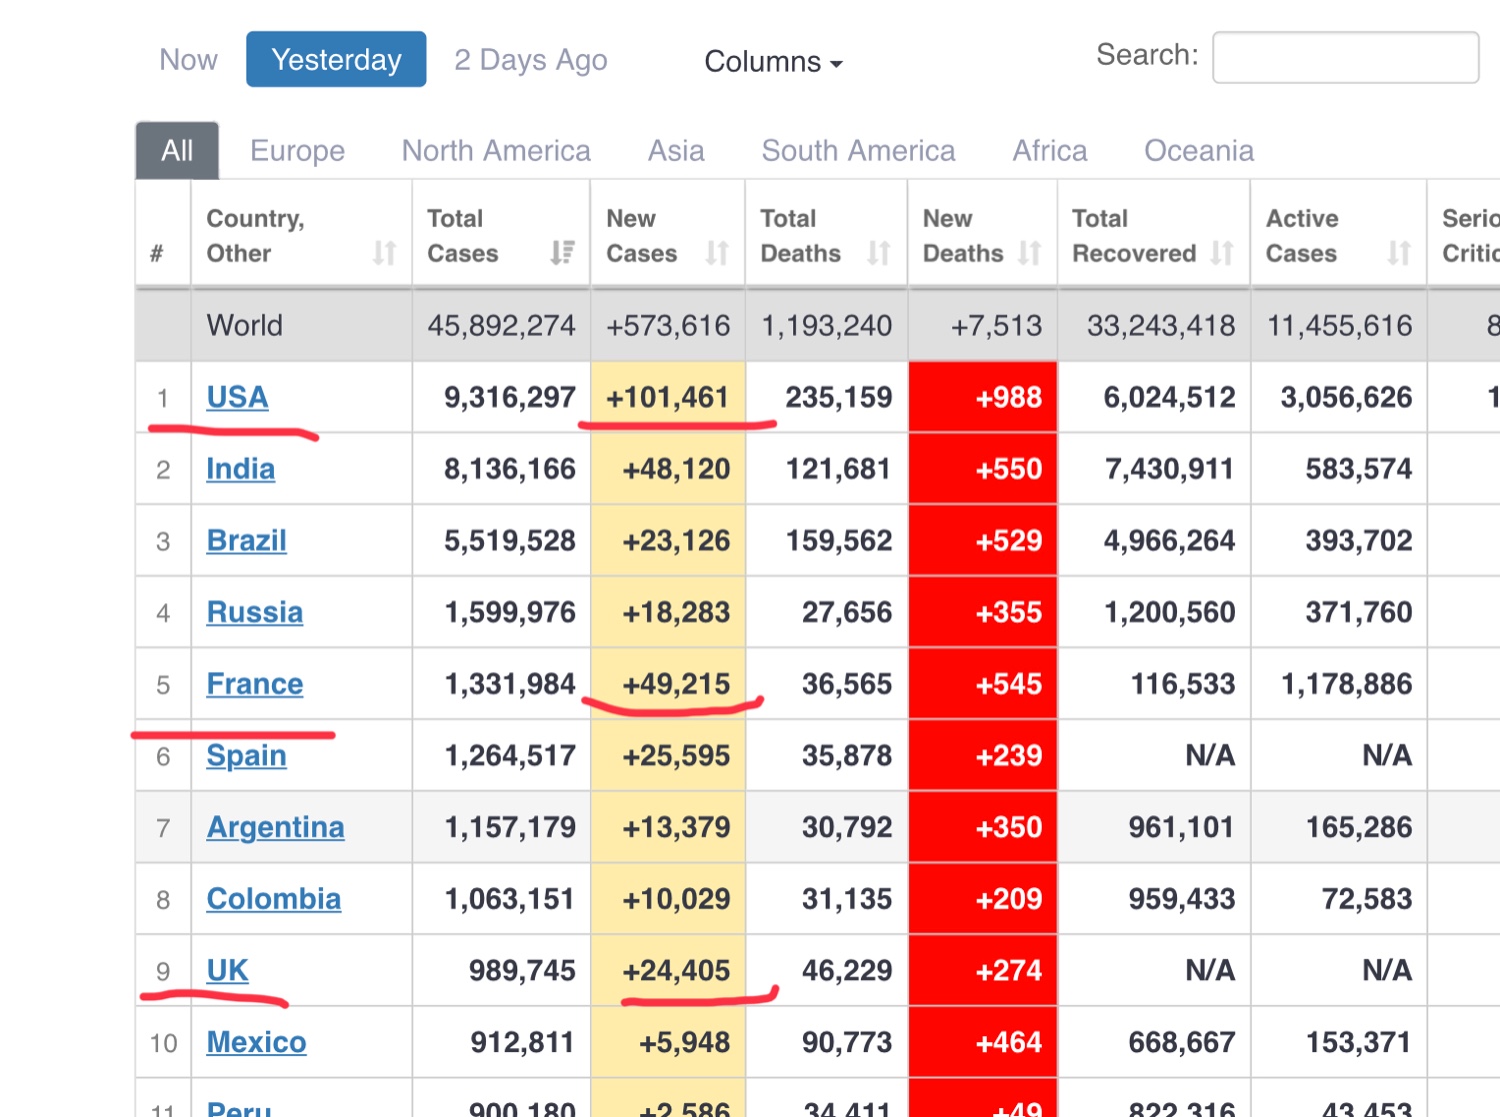The image size is (1500, 1117).
Task: Sort table by Country name arrows icon
Action: (385, 253)
